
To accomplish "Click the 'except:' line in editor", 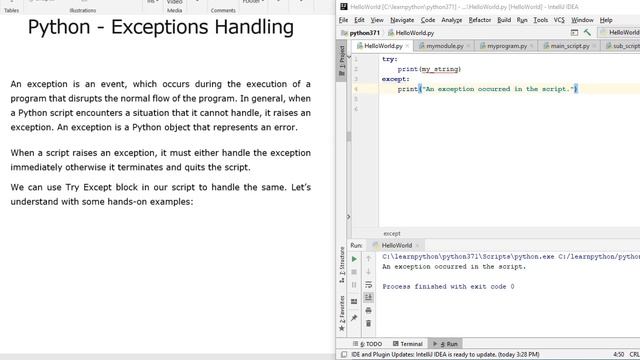I will point(396,79).
